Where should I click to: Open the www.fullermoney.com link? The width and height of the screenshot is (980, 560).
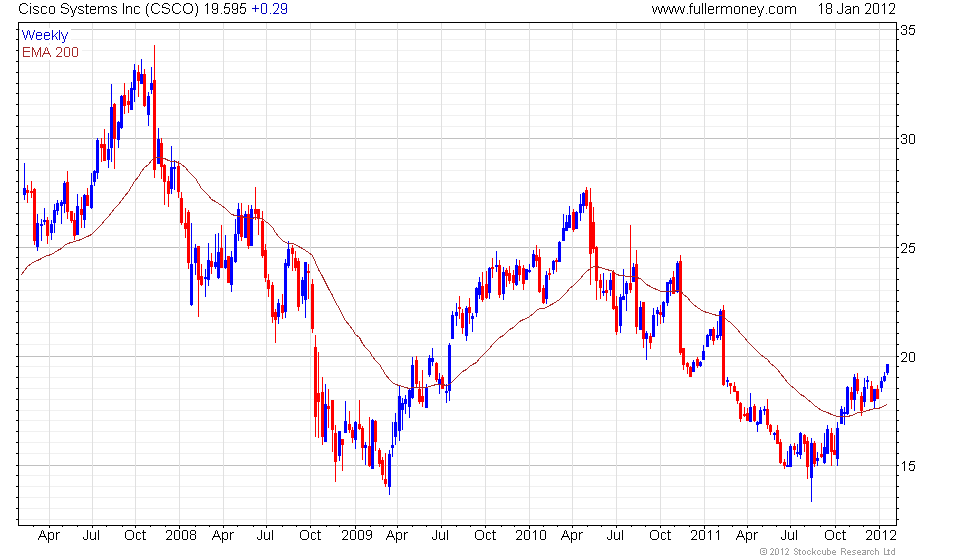click(x=724, y=9)
